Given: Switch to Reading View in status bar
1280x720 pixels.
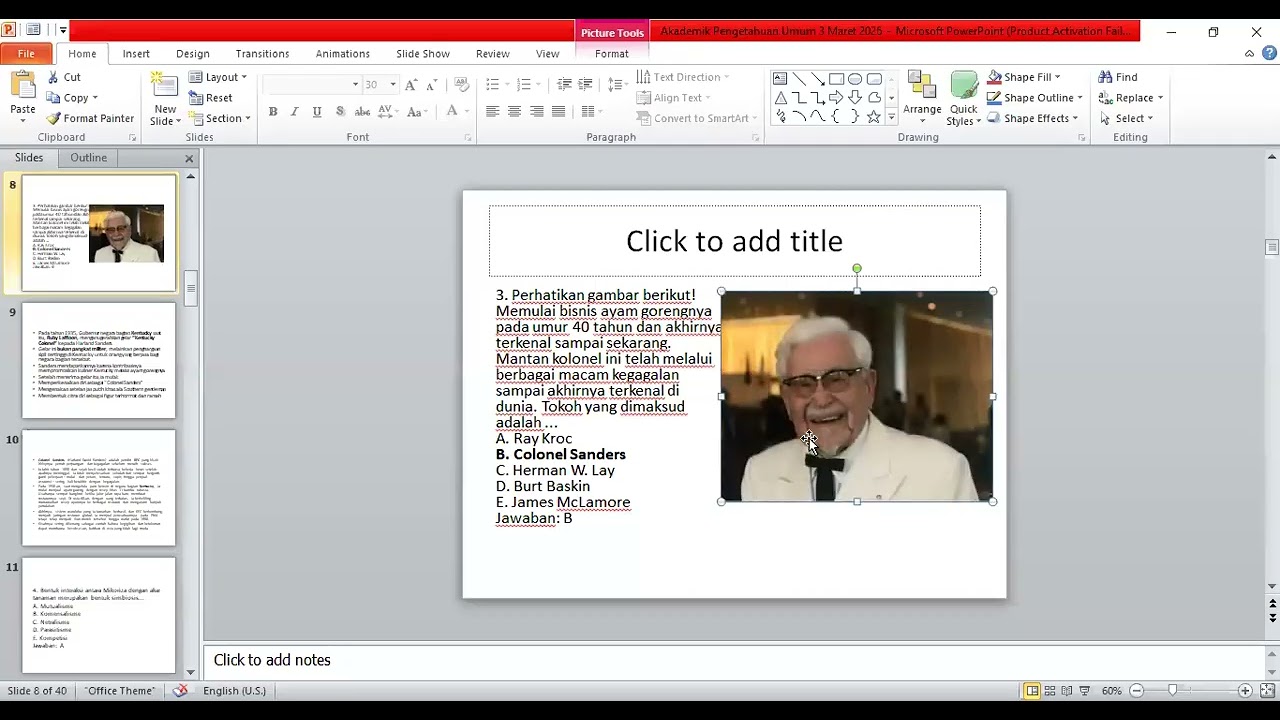Looking at the screenshot, I should [1069, 691].
